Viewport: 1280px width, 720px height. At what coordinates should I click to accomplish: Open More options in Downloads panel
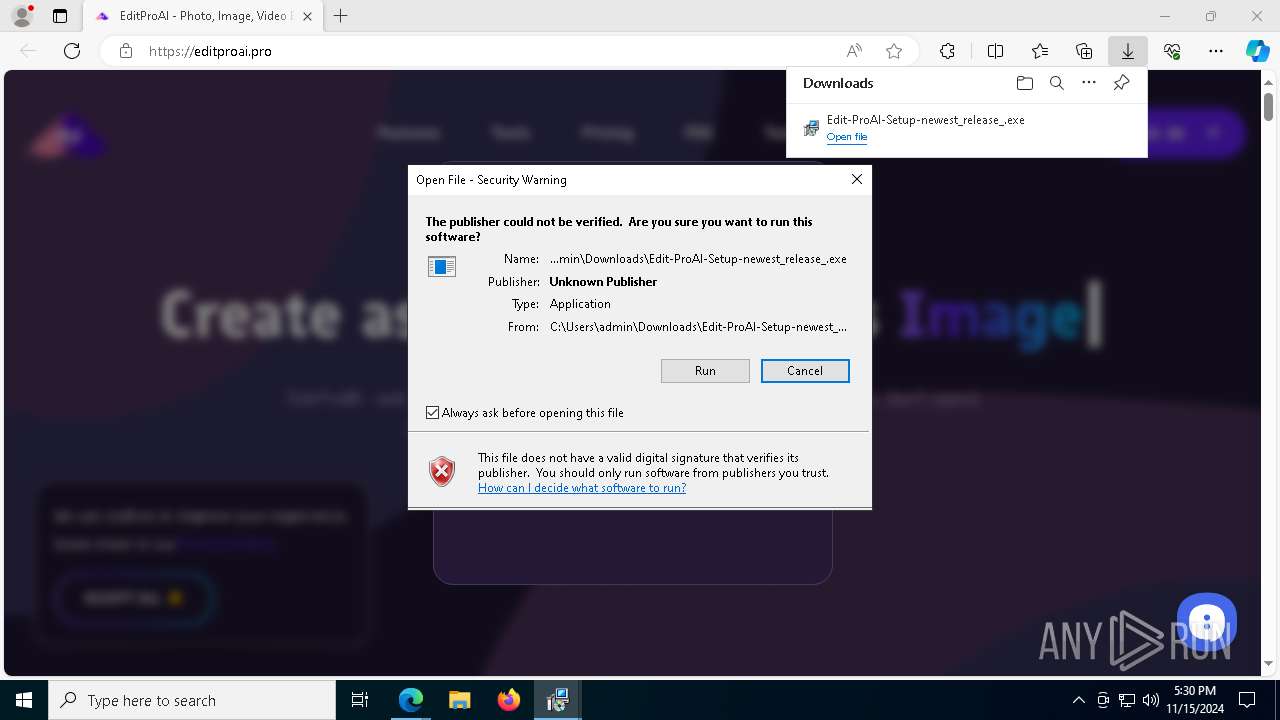[1089, 83]
